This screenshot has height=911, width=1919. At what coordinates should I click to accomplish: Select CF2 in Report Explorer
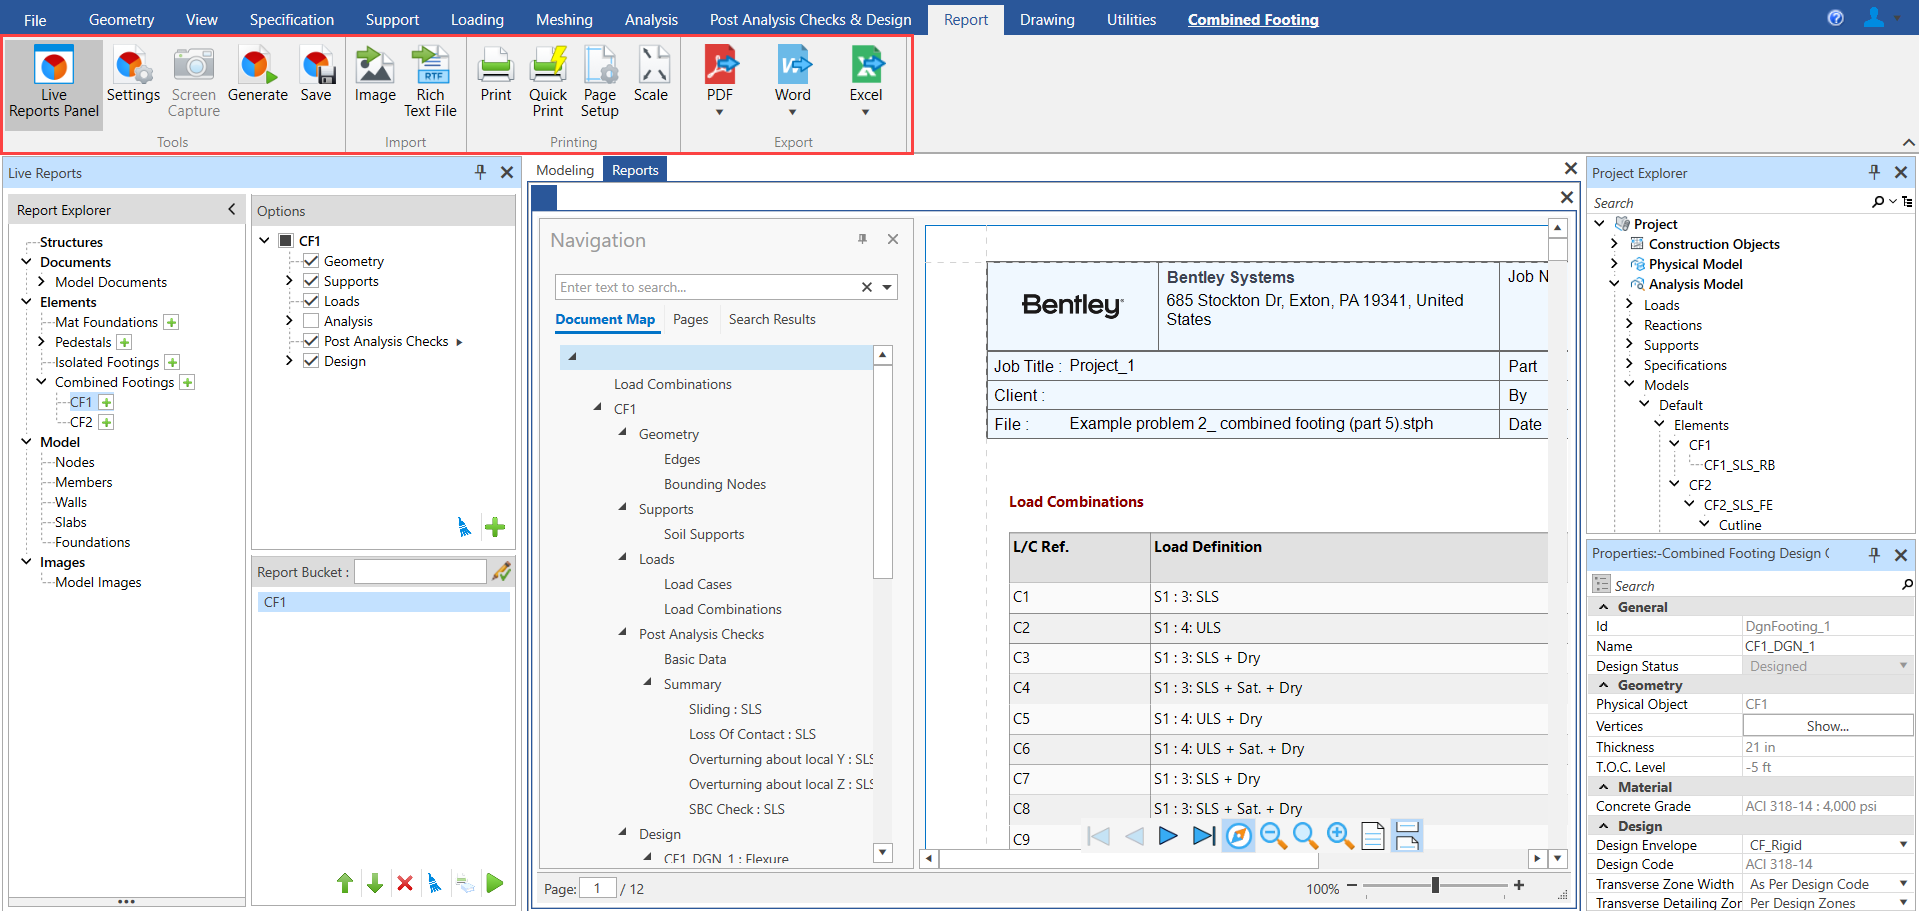pyautogui.click(x=81, y=422)
